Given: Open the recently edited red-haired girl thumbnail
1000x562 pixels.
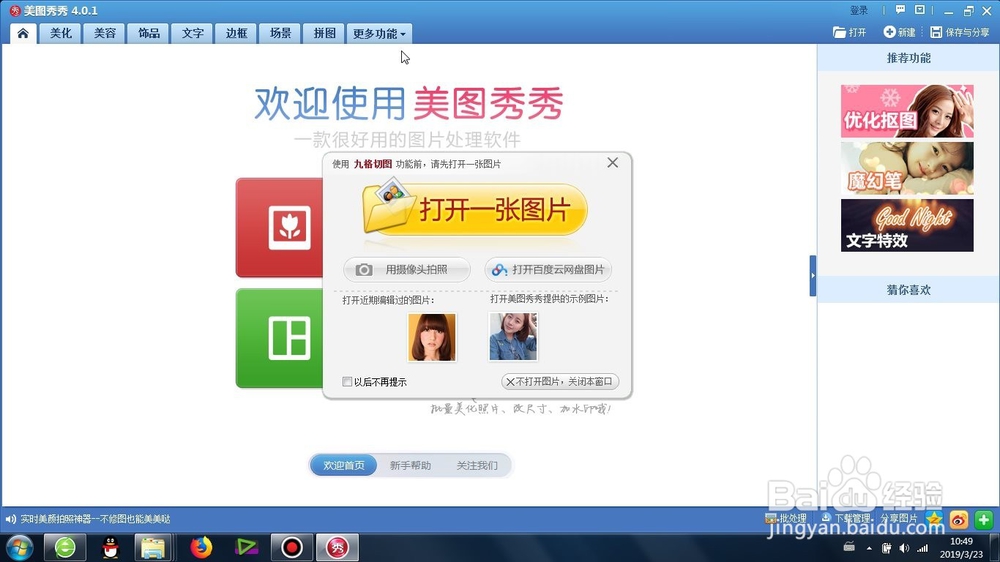Looking at the screenshot, I should (x=432, y=337).
